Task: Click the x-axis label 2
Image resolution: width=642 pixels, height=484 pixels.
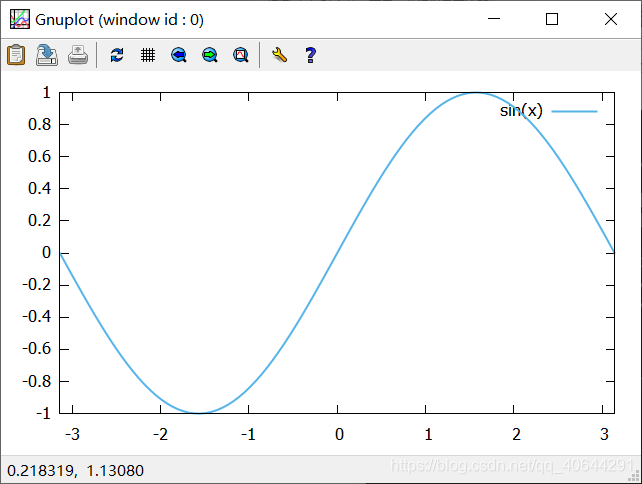Action: 516,434
